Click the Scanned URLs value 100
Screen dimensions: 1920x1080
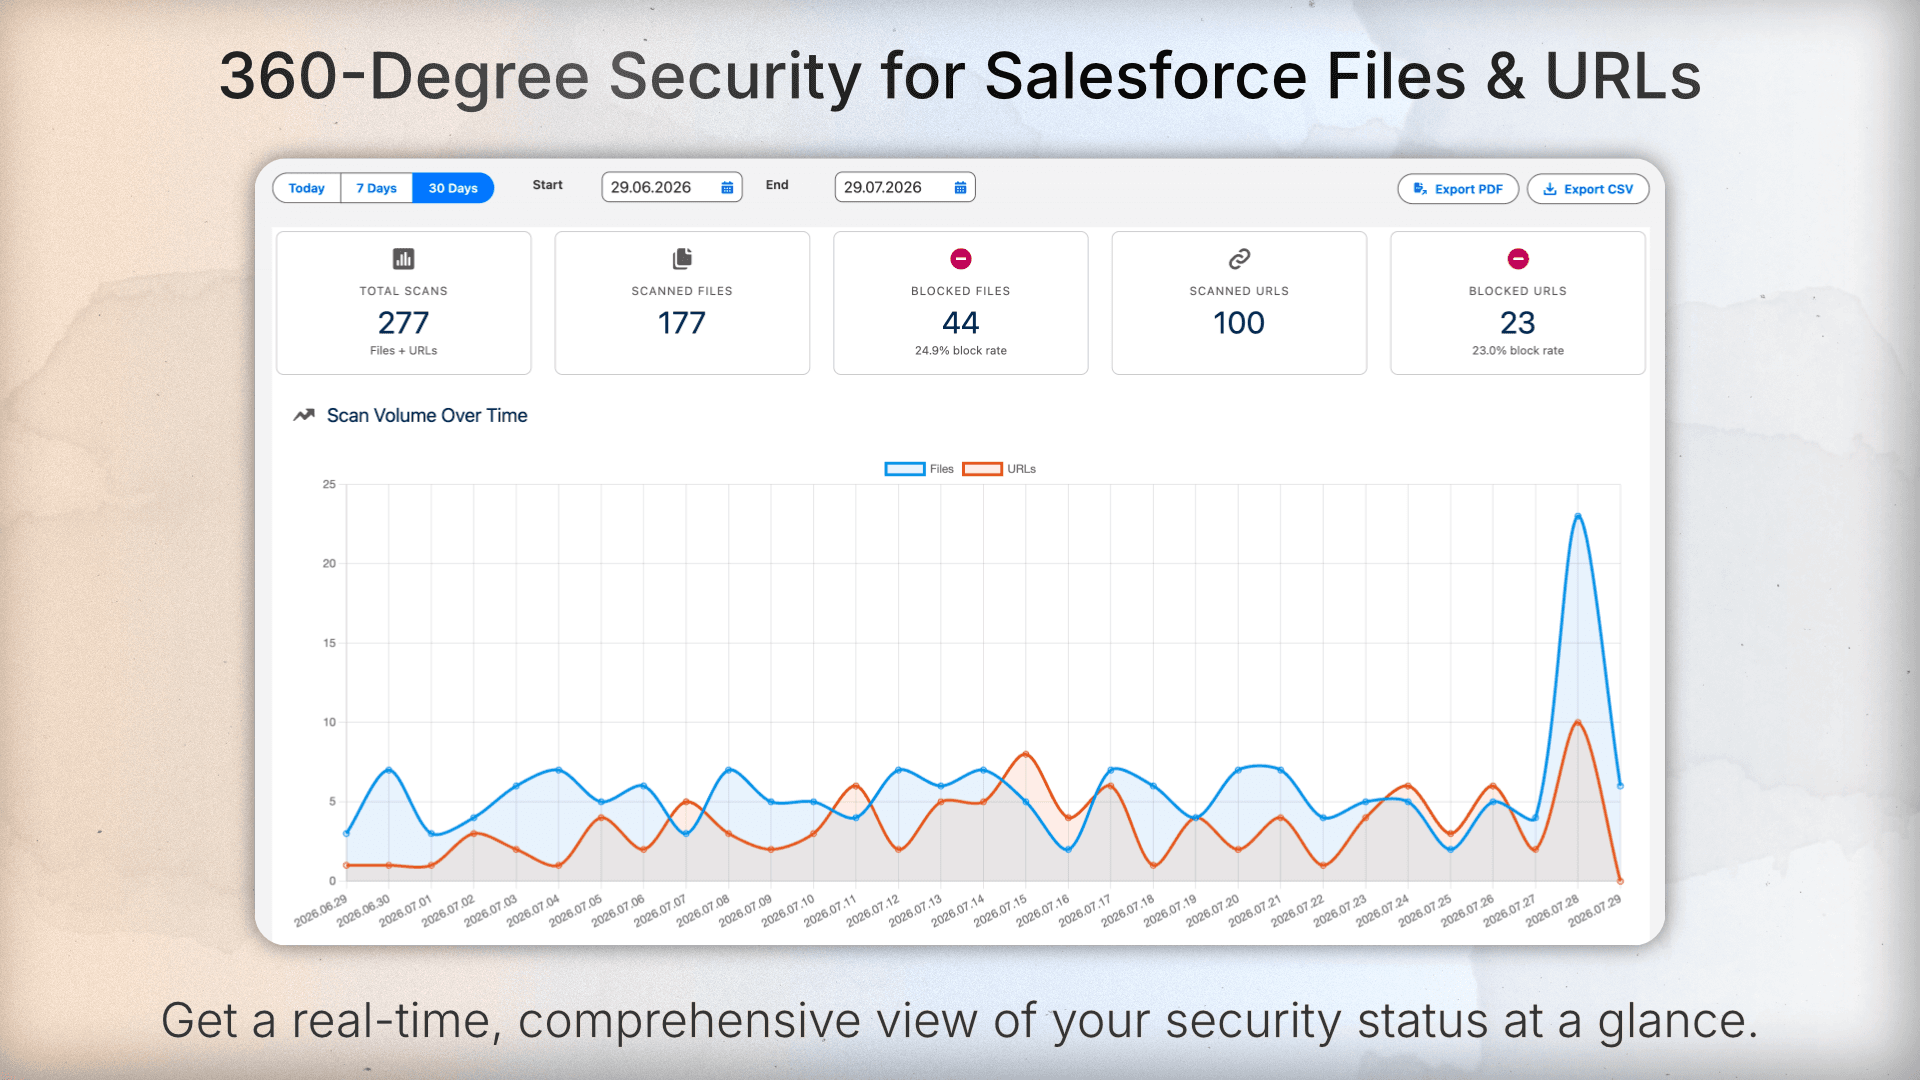pyautogui.click(x=1239, y=323)
